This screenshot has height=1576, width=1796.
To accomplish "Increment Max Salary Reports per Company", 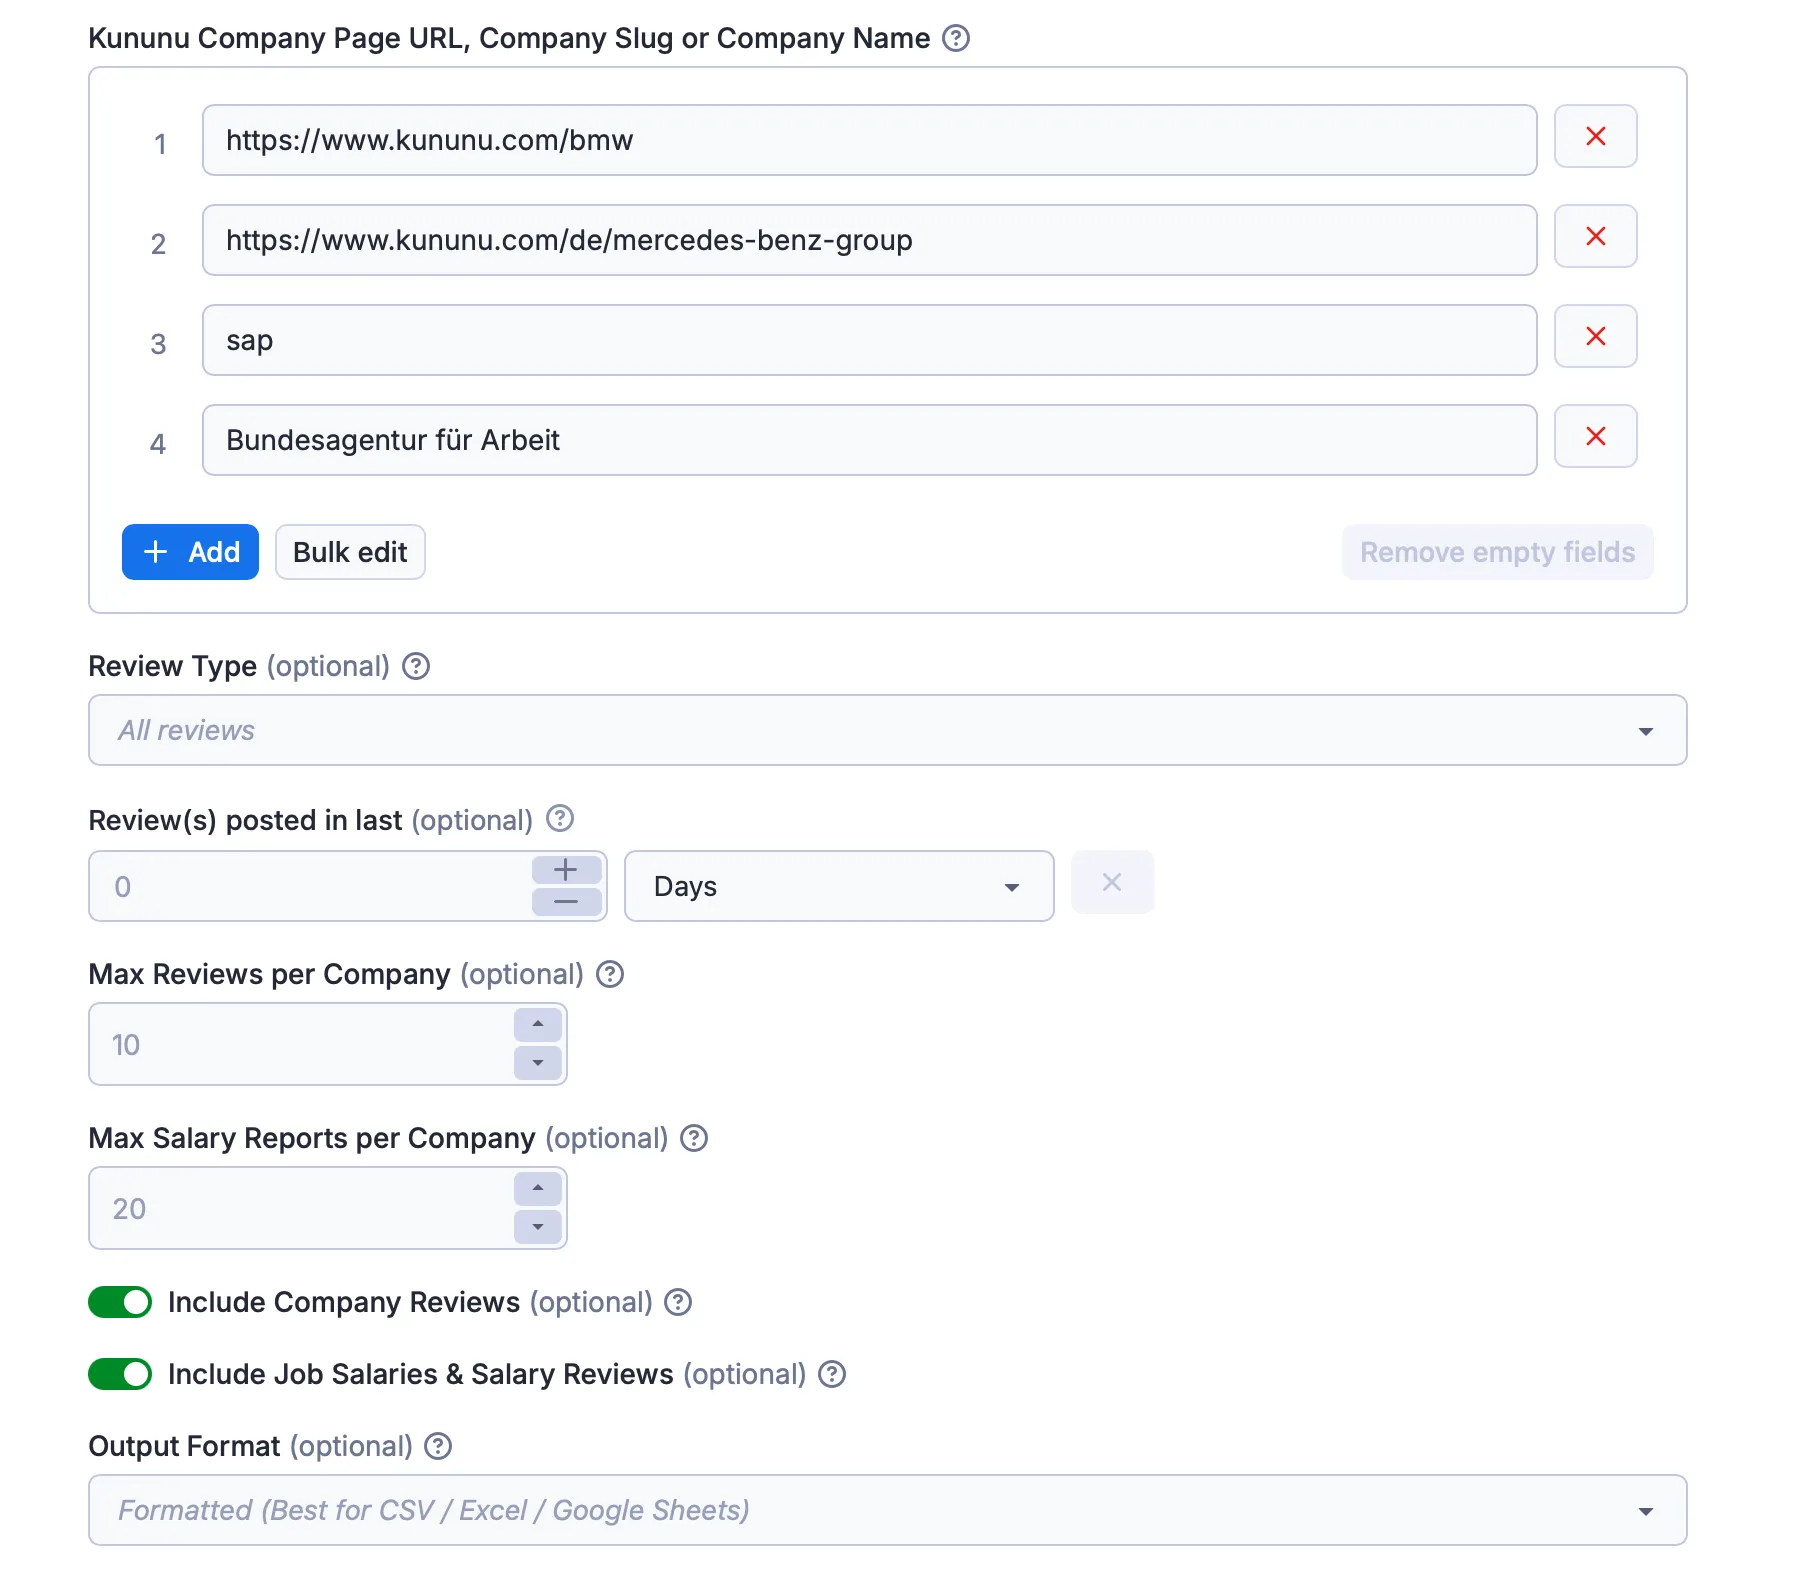I will pyautogui.click(x=538, y=1189).
